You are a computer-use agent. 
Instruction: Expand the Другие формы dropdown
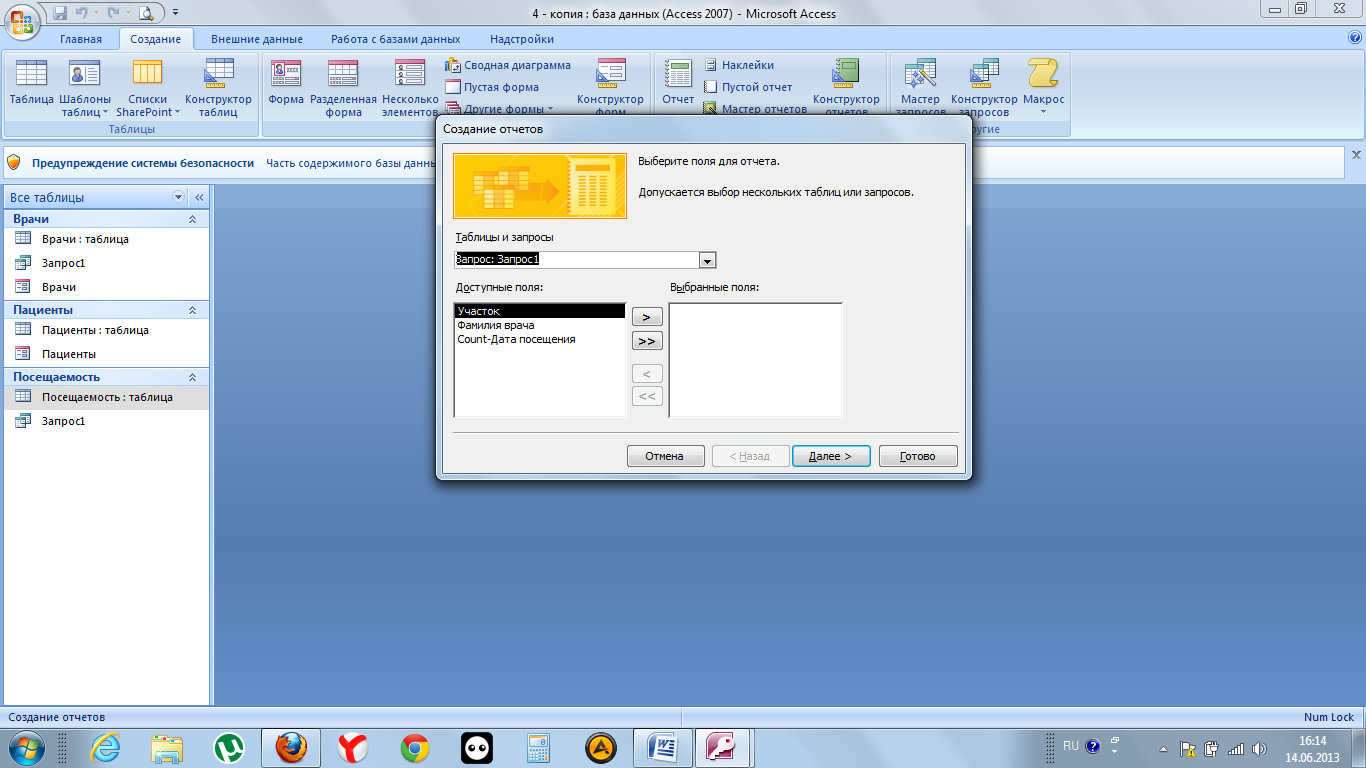coord(499,109)
